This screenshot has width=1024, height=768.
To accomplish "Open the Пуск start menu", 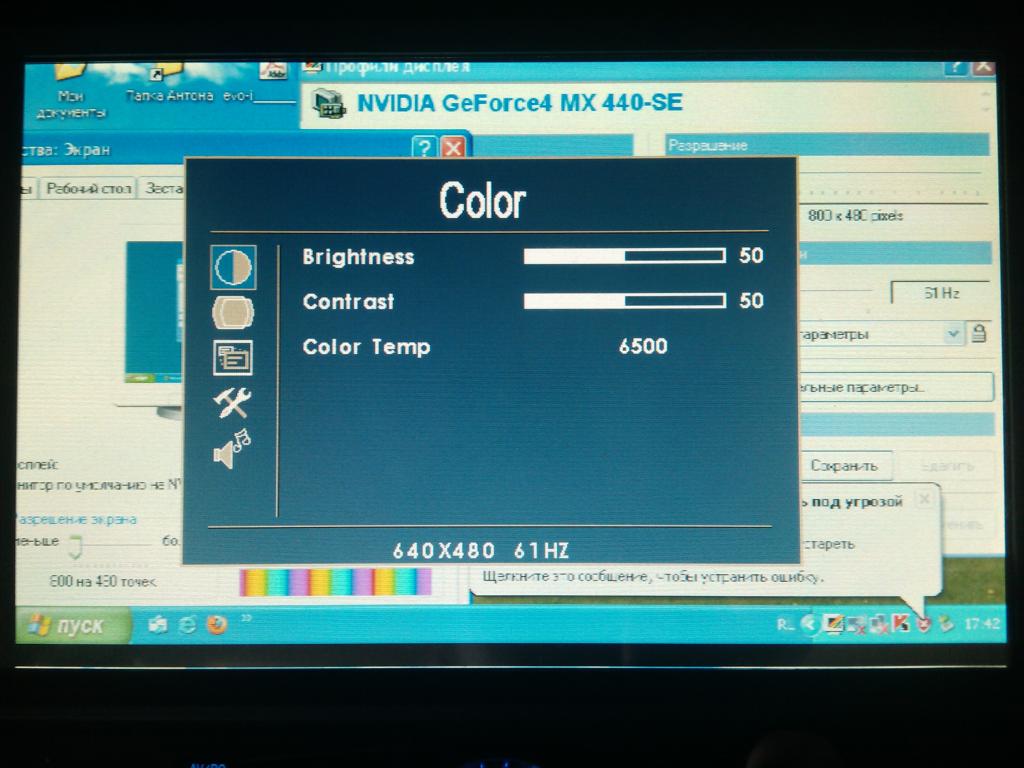I will click(72, 626).
